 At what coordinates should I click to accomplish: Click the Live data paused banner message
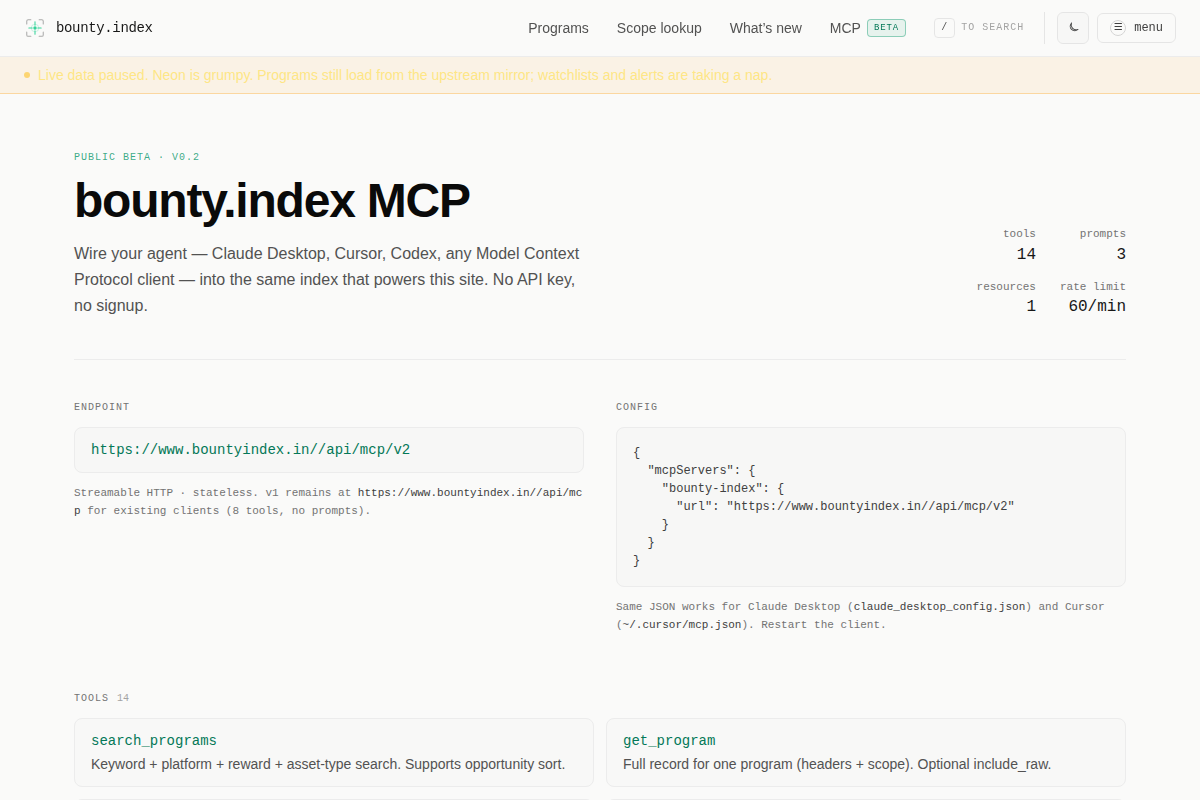(x=405, y=75)
